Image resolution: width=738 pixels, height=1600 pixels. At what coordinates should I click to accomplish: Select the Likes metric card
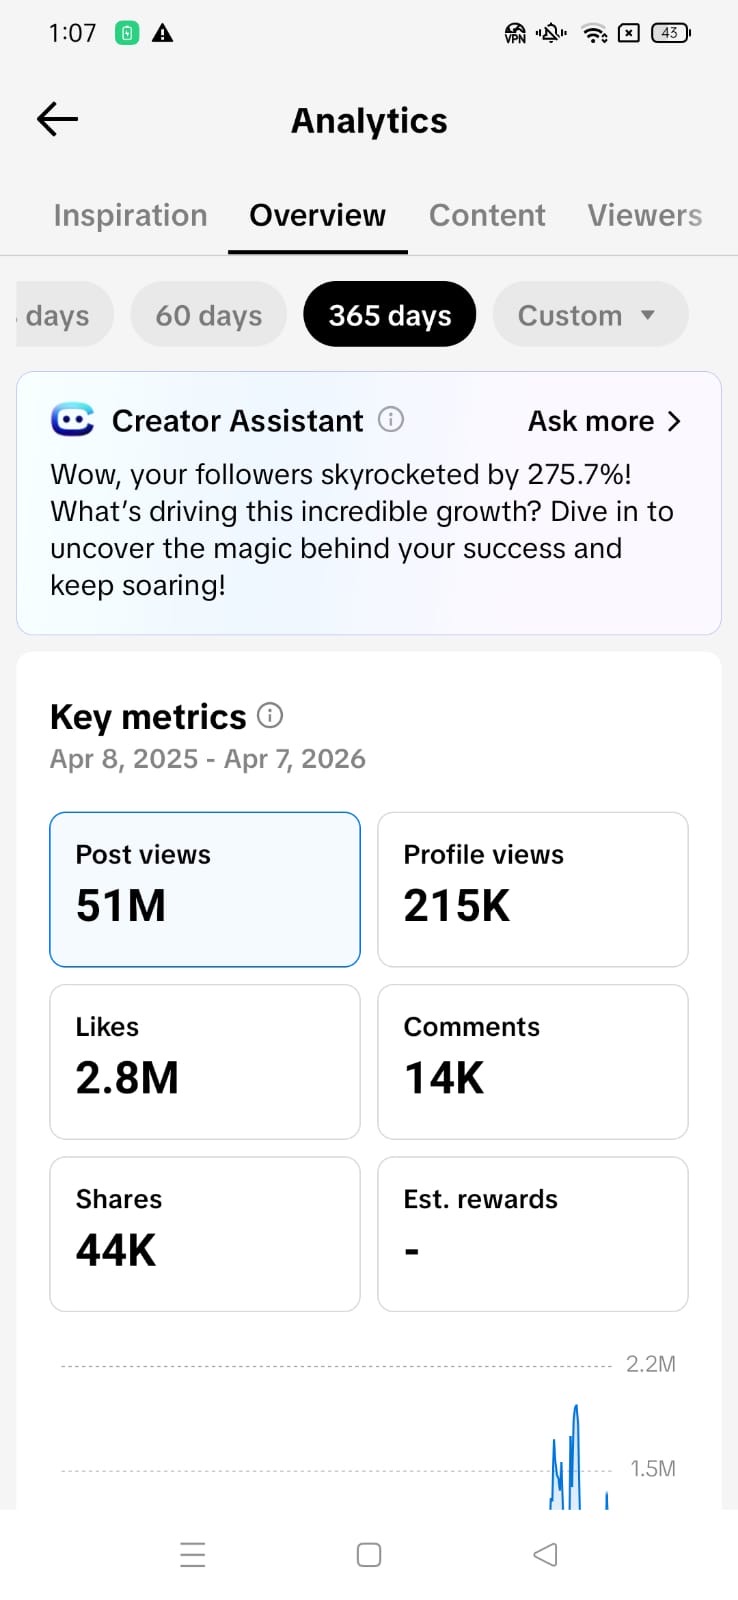pos(204,1061)
